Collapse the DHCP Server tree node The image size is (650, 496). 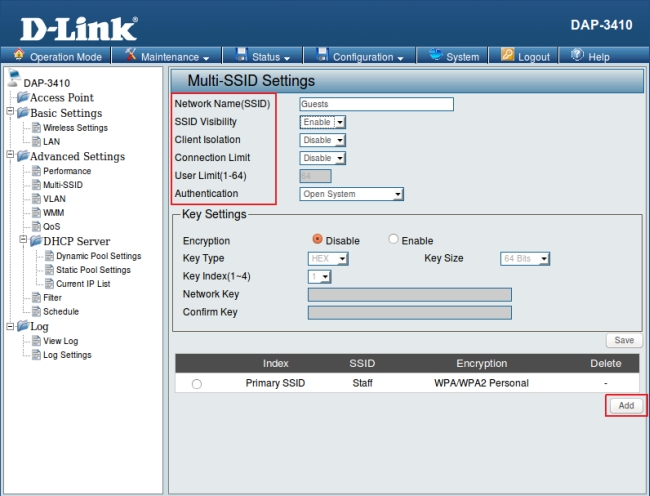click(22, 241)
